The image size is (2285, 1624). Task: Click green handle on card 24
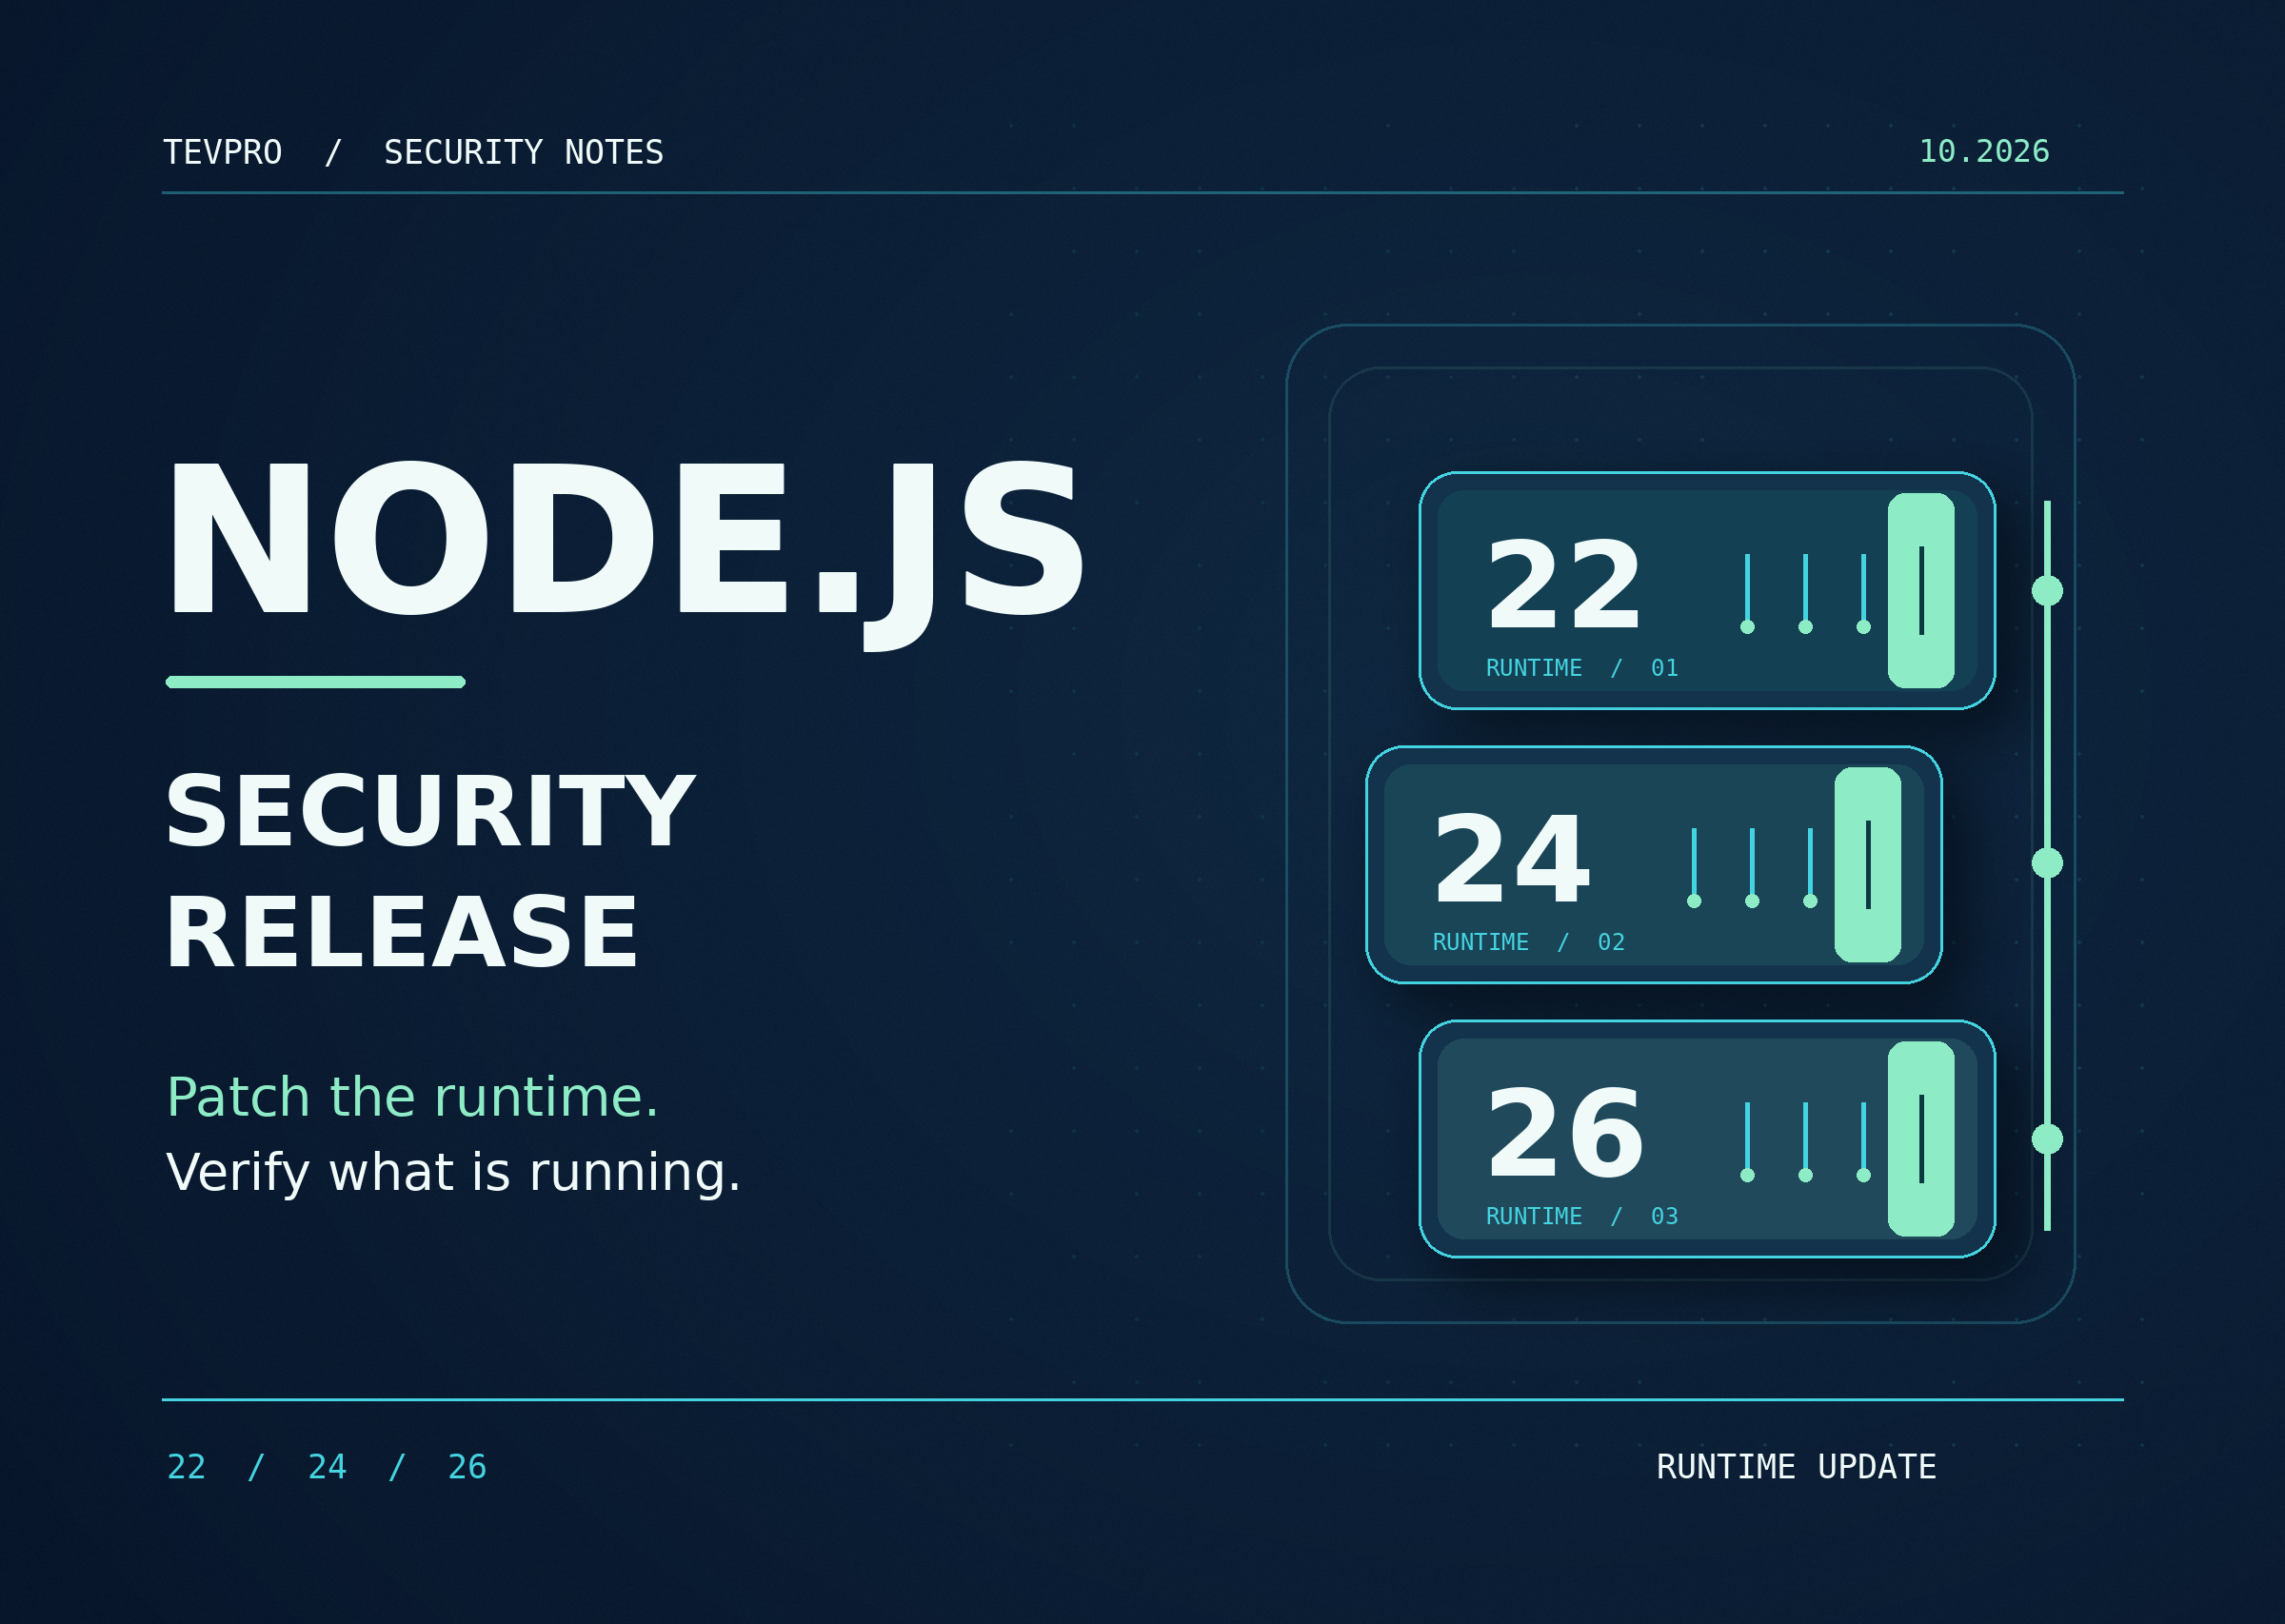tap(1868, 865)
